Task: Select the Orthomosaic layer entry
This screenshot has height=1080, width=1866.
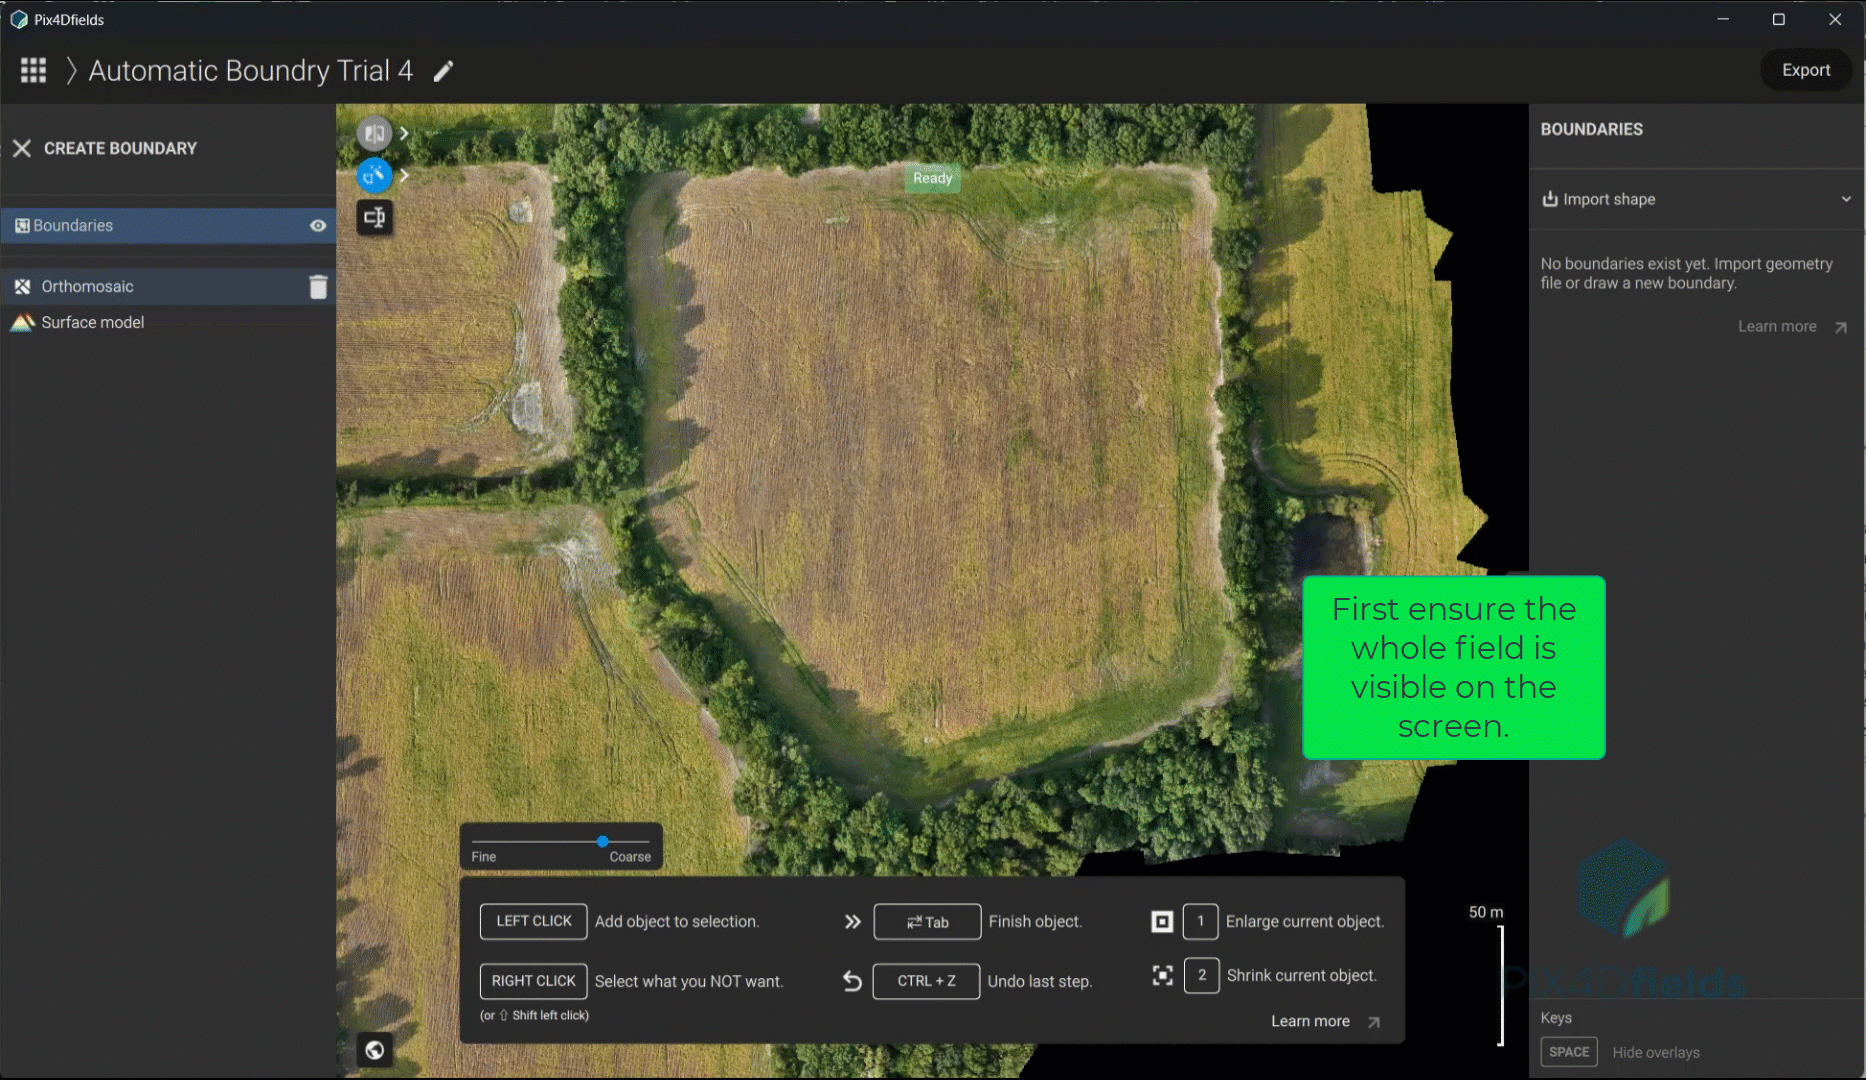Action: click(120, 286)
